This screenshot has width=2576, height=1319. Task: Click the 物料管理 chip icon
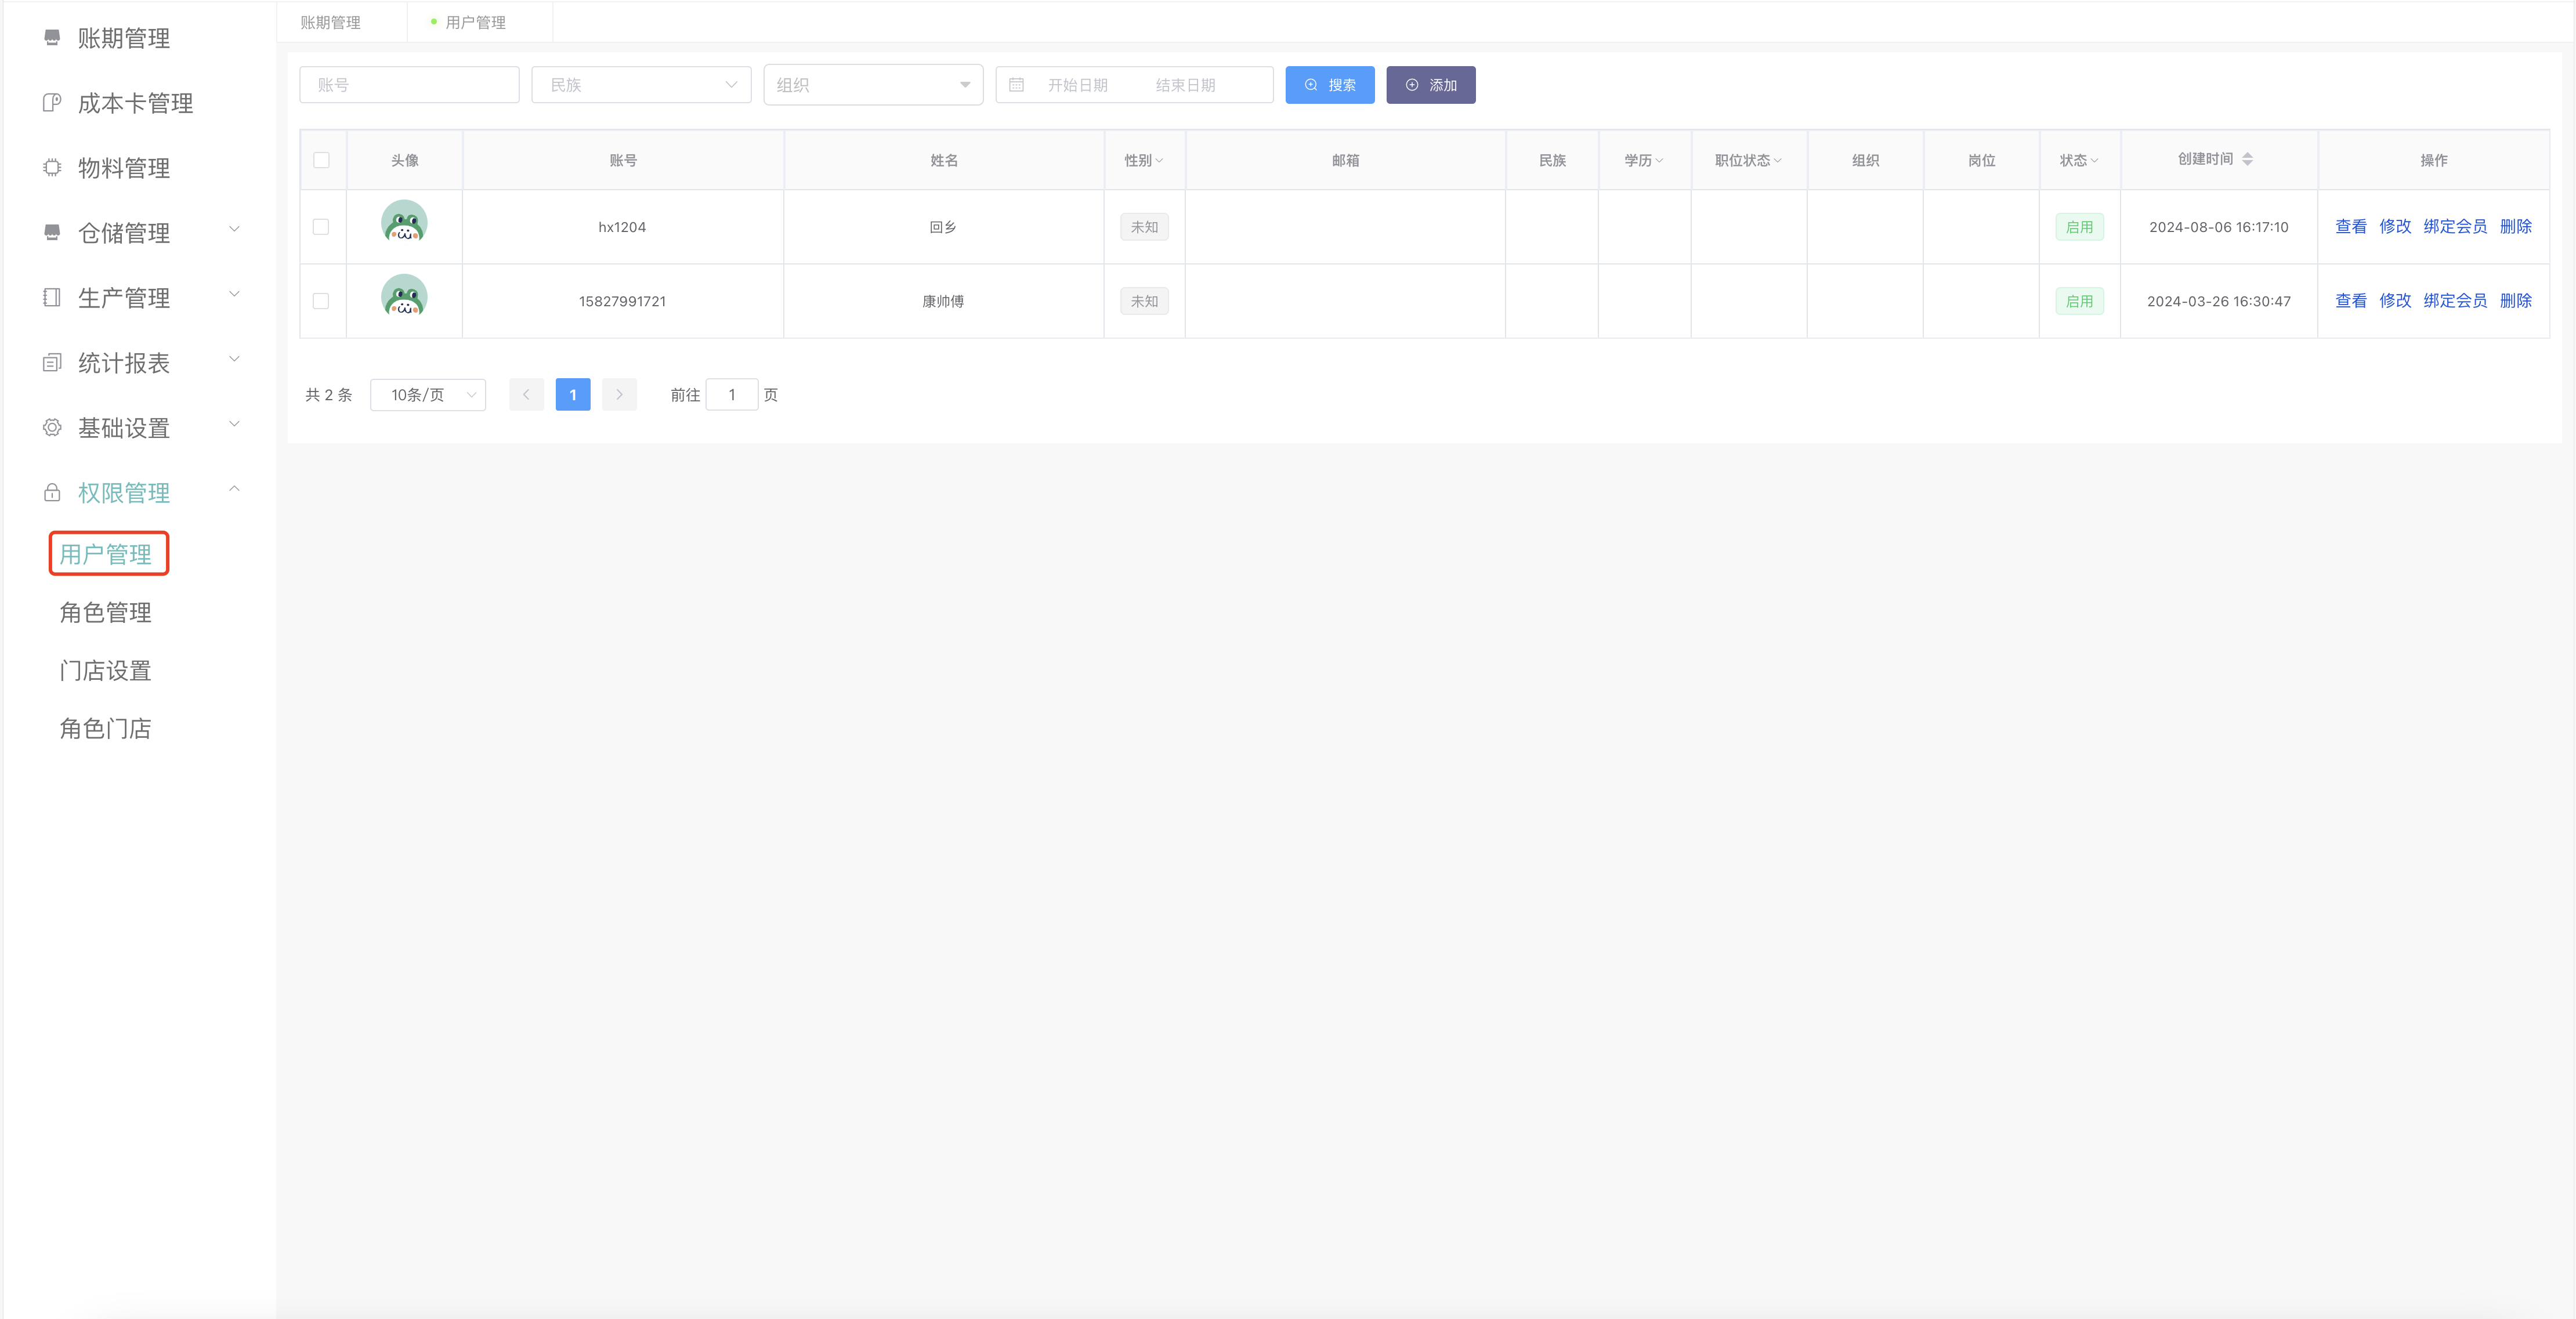(52, 168)
